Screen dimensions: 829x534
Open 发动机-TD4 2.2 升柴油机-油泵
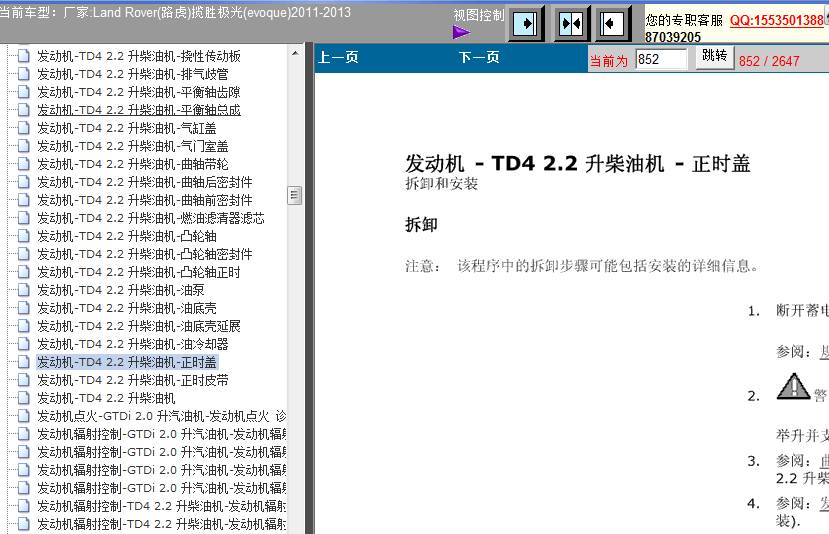point(121,290)
